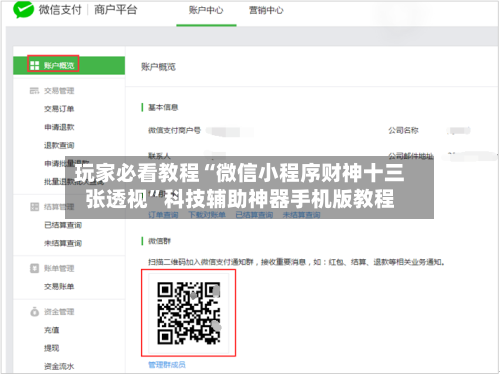Open 充值 under 资金管理
This screenshot has width=500, height=376.
pos(52,330)
